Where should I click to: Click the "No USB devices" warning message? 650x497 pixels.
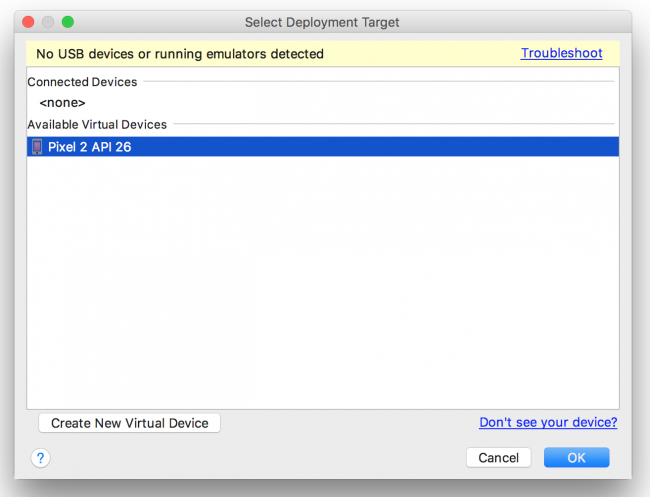(180, 54)
